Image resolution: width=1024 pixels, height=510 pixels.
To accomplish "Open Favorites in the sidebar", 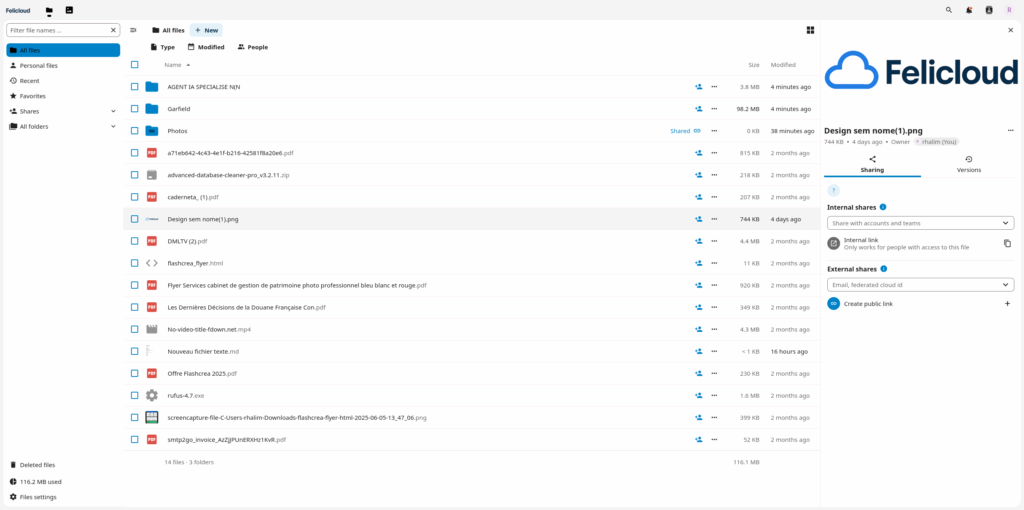I will (63, 96).
